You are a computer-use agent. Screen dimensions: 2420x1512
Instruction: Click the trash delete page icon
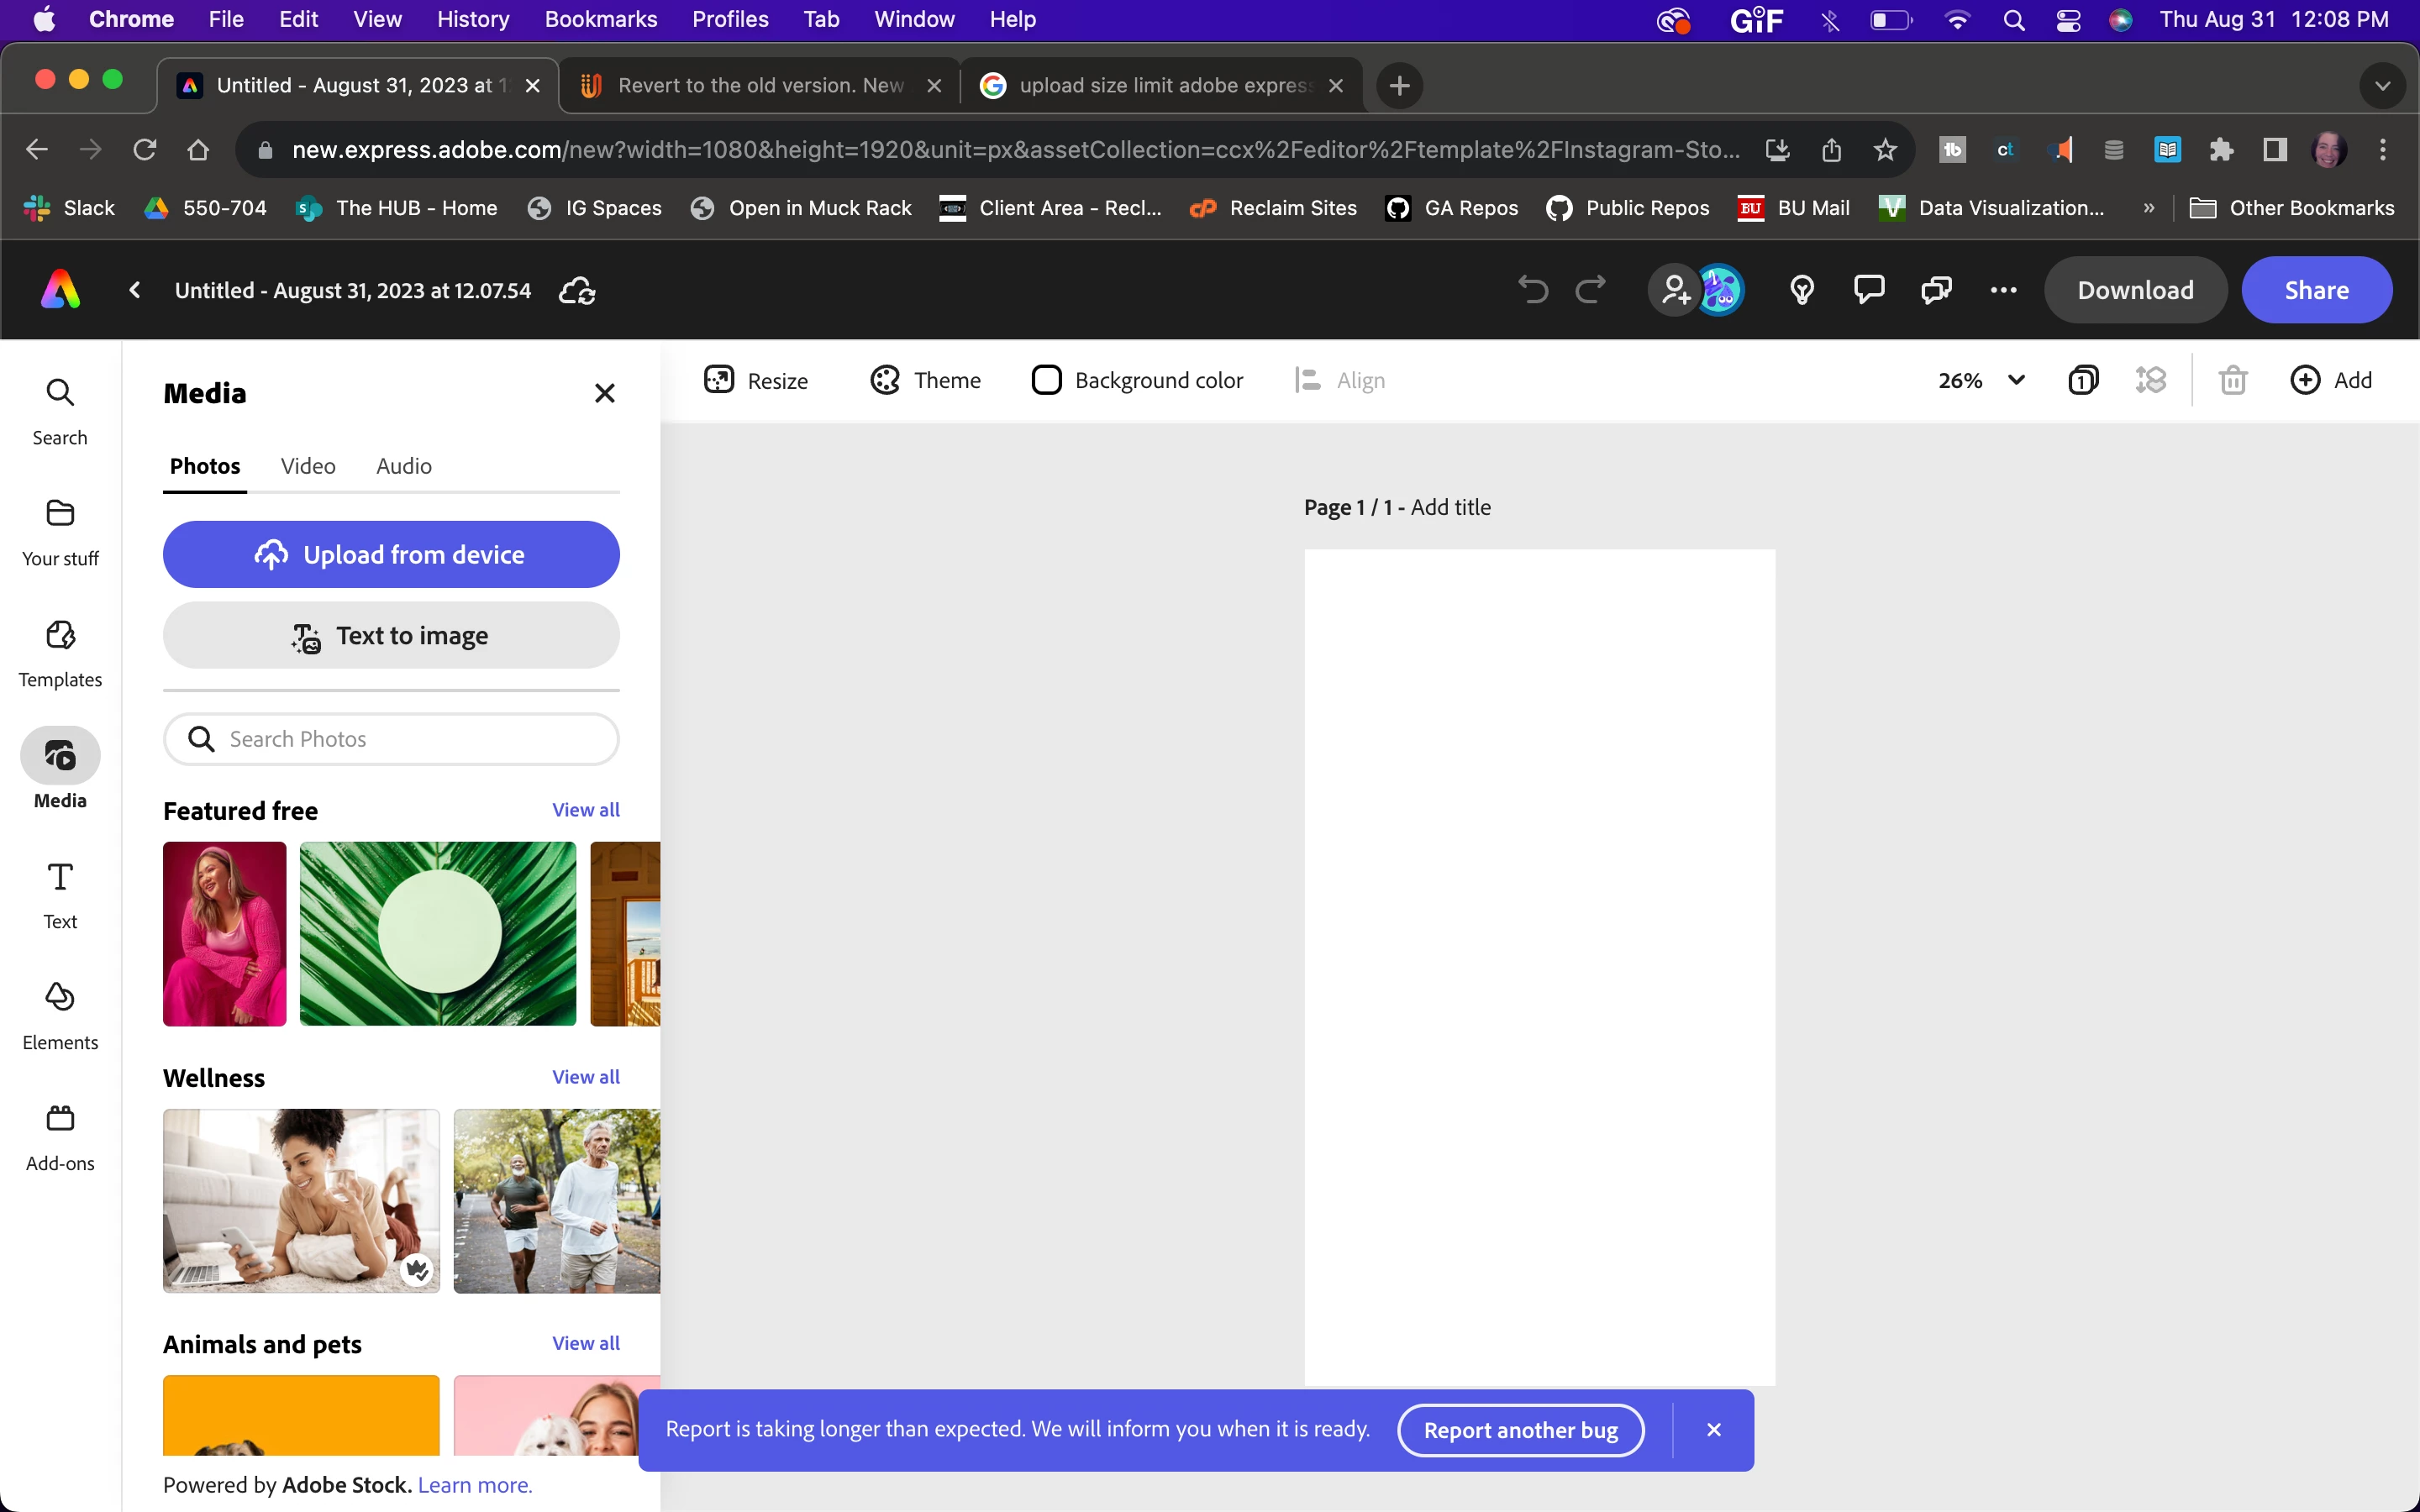[x=2232, y=380]
